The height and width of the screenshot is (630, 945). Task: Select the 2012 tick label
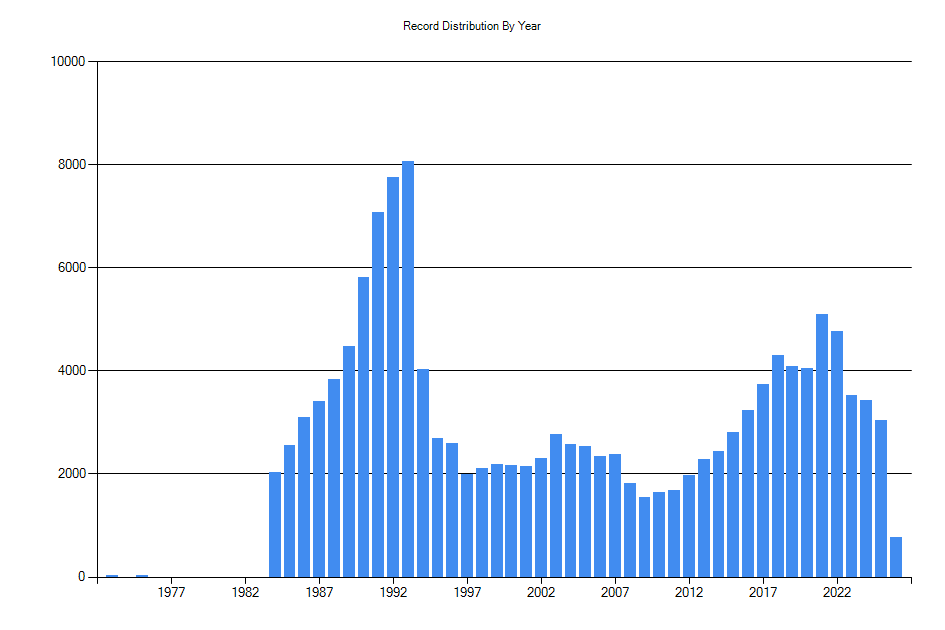click(689, 592)
